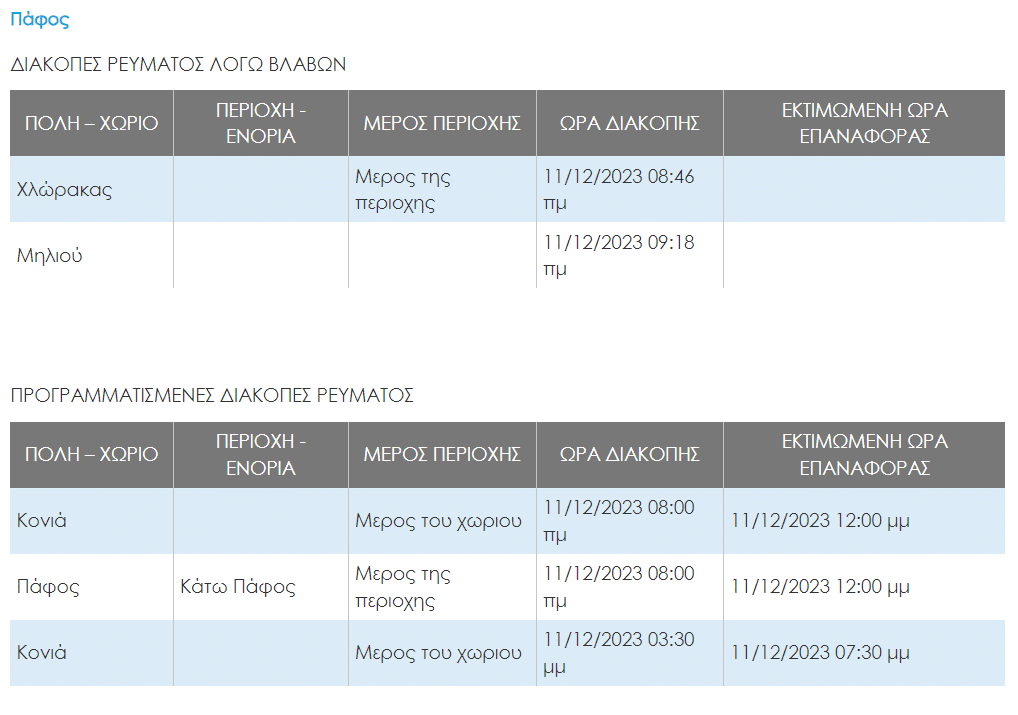The width and height of the screenshot is (1018, 715).
Task: Click Μερος της περιοχης in Χλώρακας row
Action: click(403, 189)
